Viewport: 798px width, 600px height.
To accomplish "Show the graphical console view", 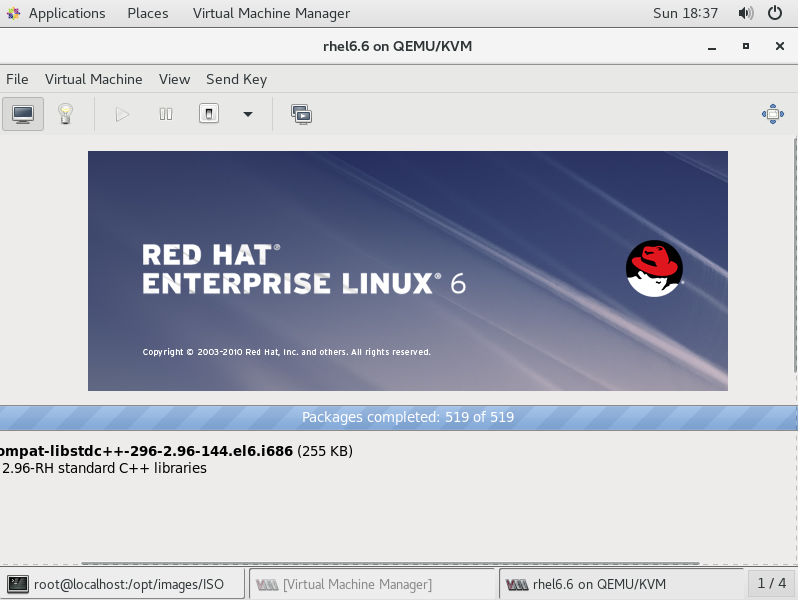I will click(23, 114).
